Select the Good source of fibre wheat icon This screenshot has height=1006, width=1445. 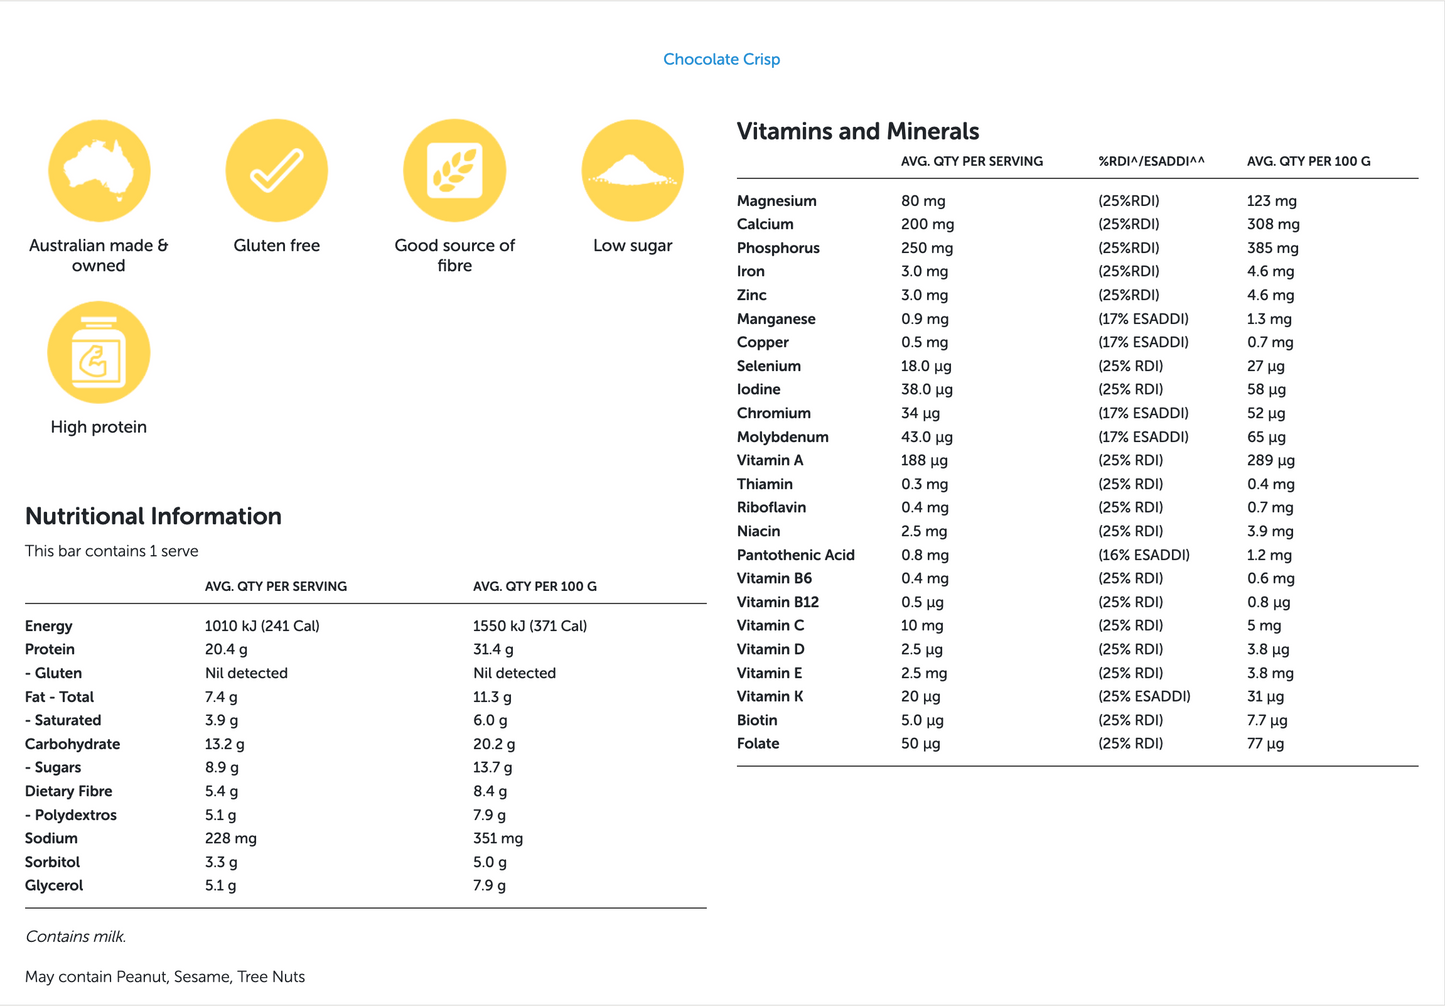pos(454,170)
